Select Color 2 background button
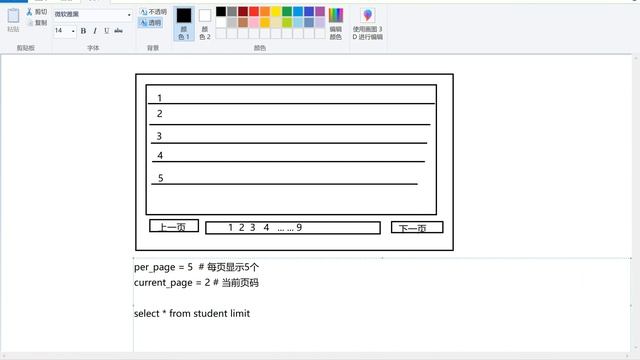This screenshot has width=640, height=360. tap(205, 24)
